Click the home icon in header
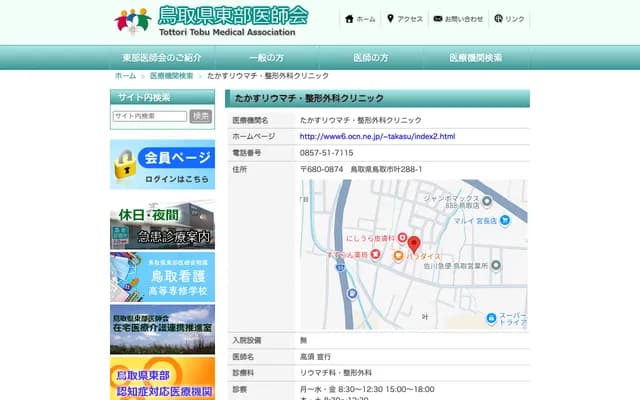The height and width of the screenshot is (400, 640). point(349,19)
